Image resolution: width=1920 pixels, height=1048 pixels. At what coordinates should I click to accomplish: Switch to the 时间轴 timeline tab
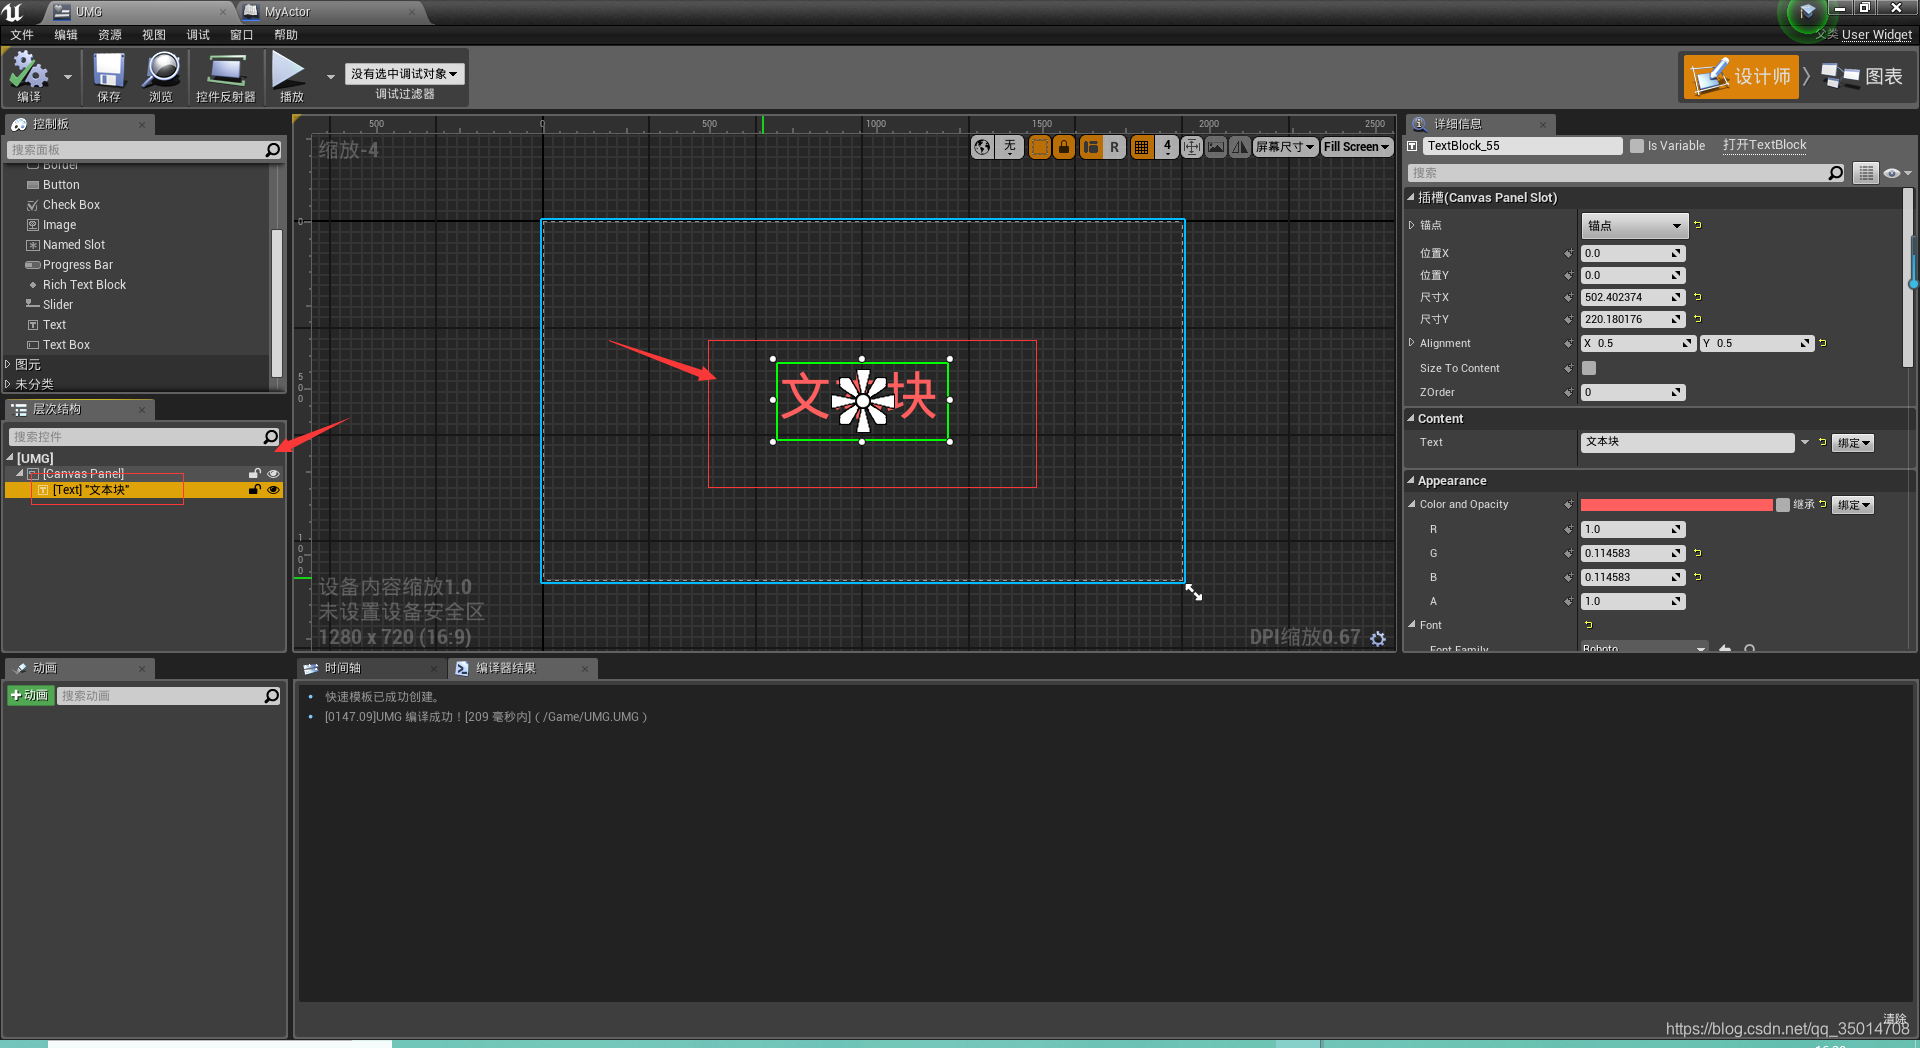coord(370,668)
